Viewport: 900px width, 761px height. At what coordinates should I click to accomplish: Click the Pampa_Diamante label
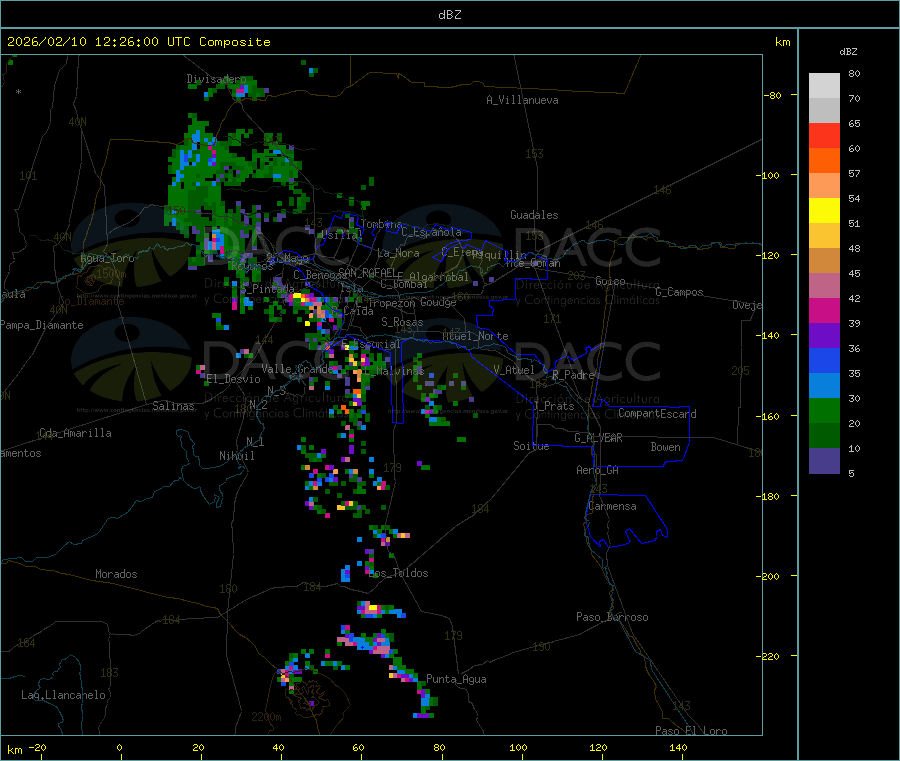tap(42, 325)
